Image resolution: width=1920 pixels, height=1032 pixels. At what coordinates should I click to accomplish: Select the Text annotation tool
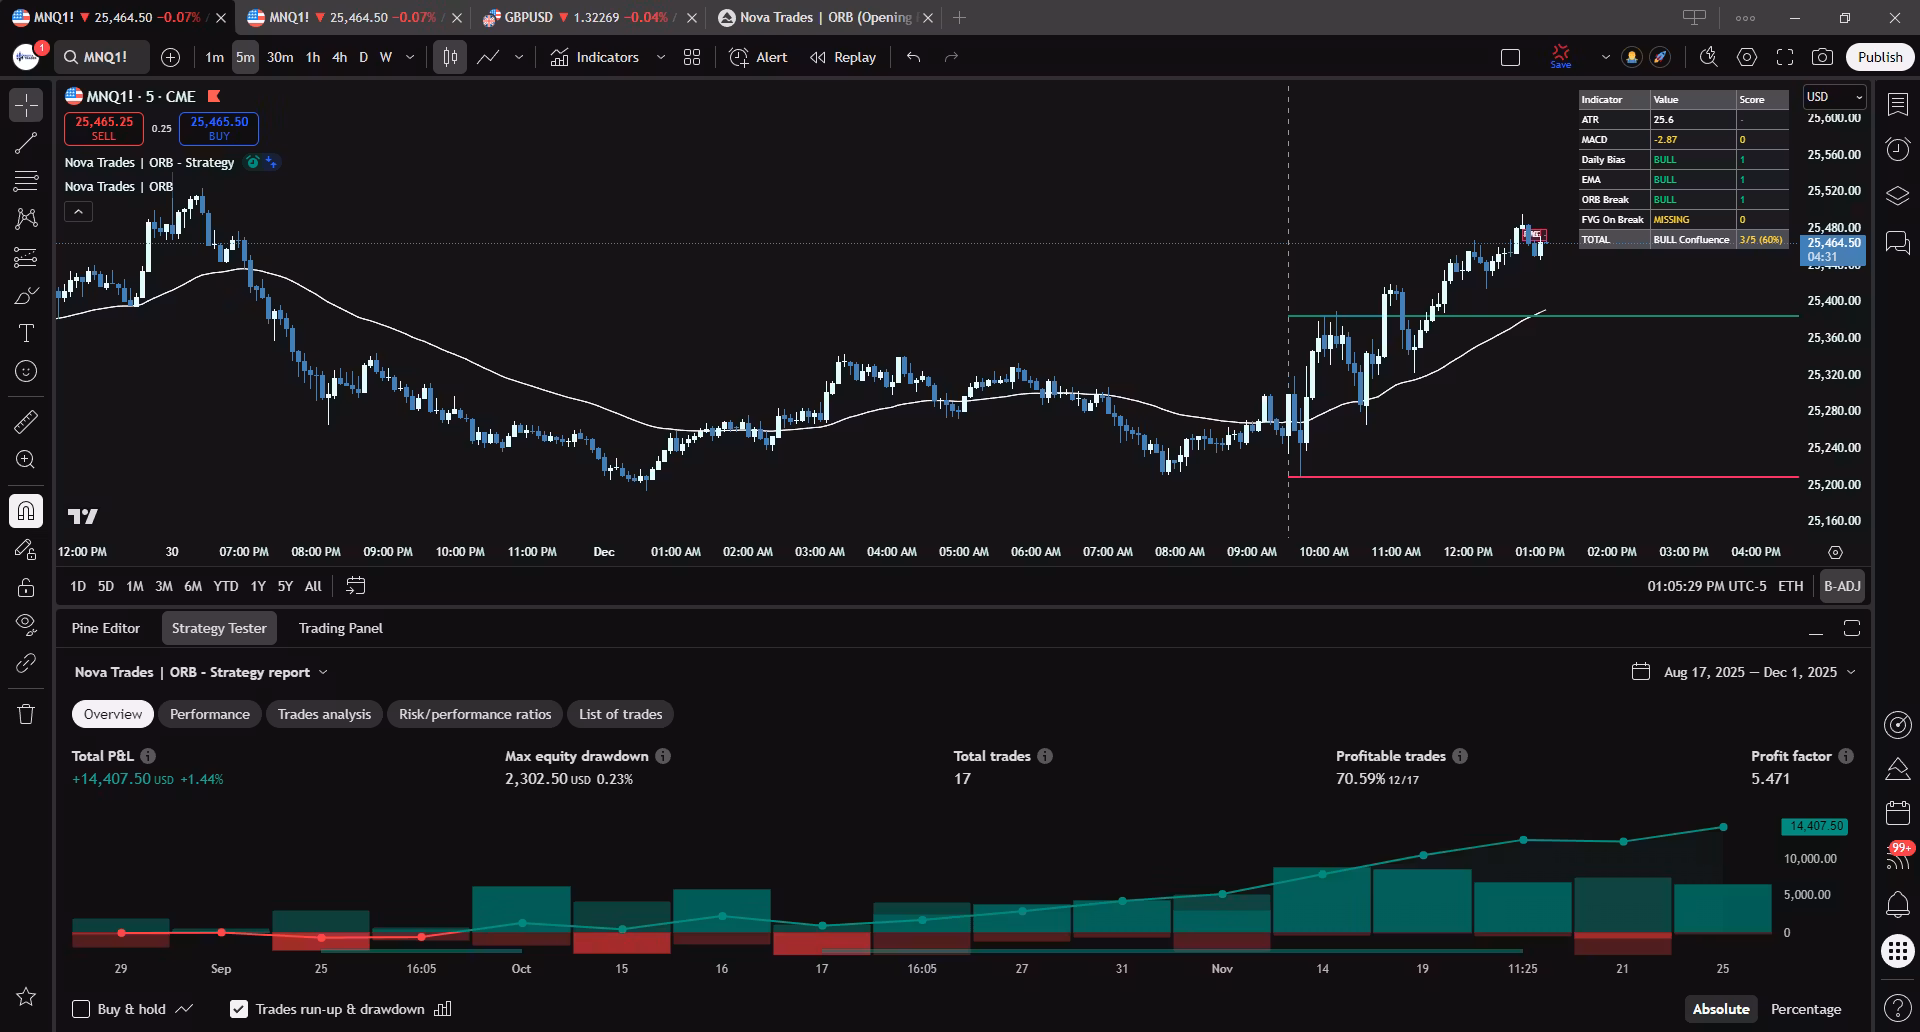click(26, 333)
